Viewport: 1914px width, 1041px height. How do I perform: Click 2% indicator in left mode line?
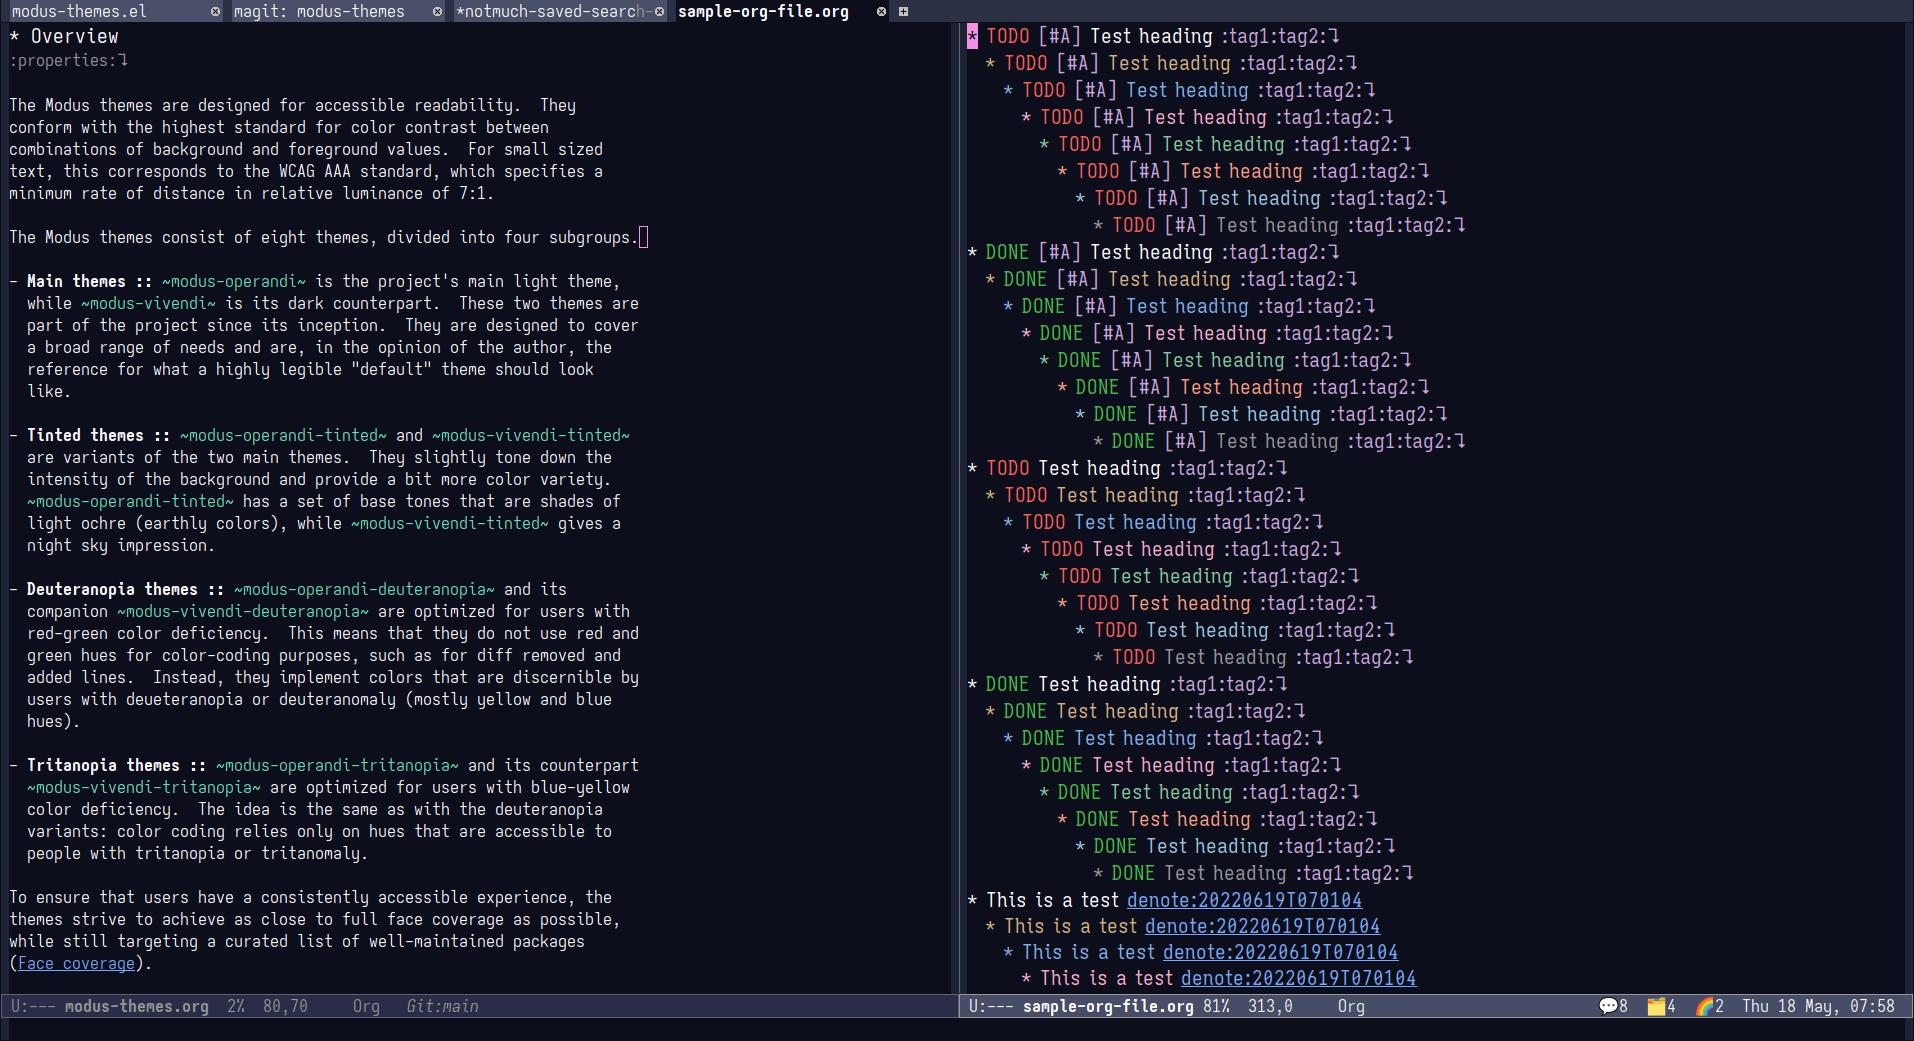pos(236,1006)
